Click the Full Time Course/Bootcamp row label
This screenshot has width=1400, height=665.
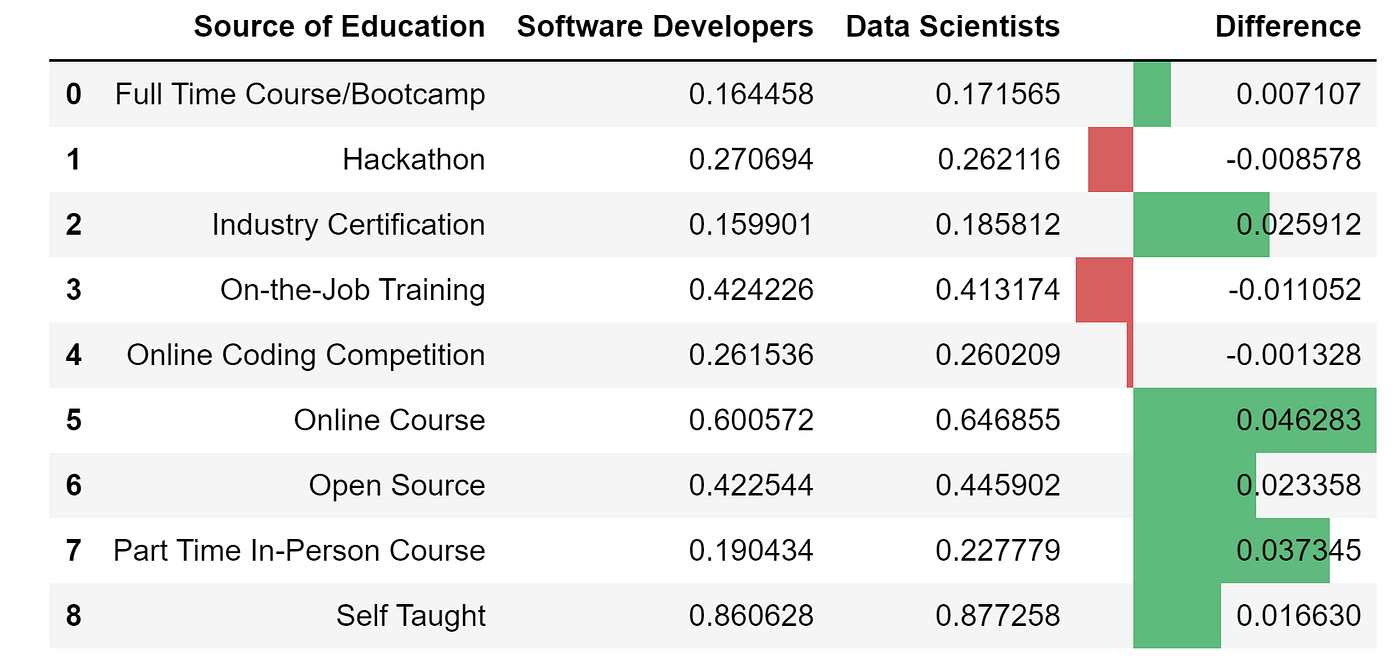pyautogui.click(x=300, y=93)
